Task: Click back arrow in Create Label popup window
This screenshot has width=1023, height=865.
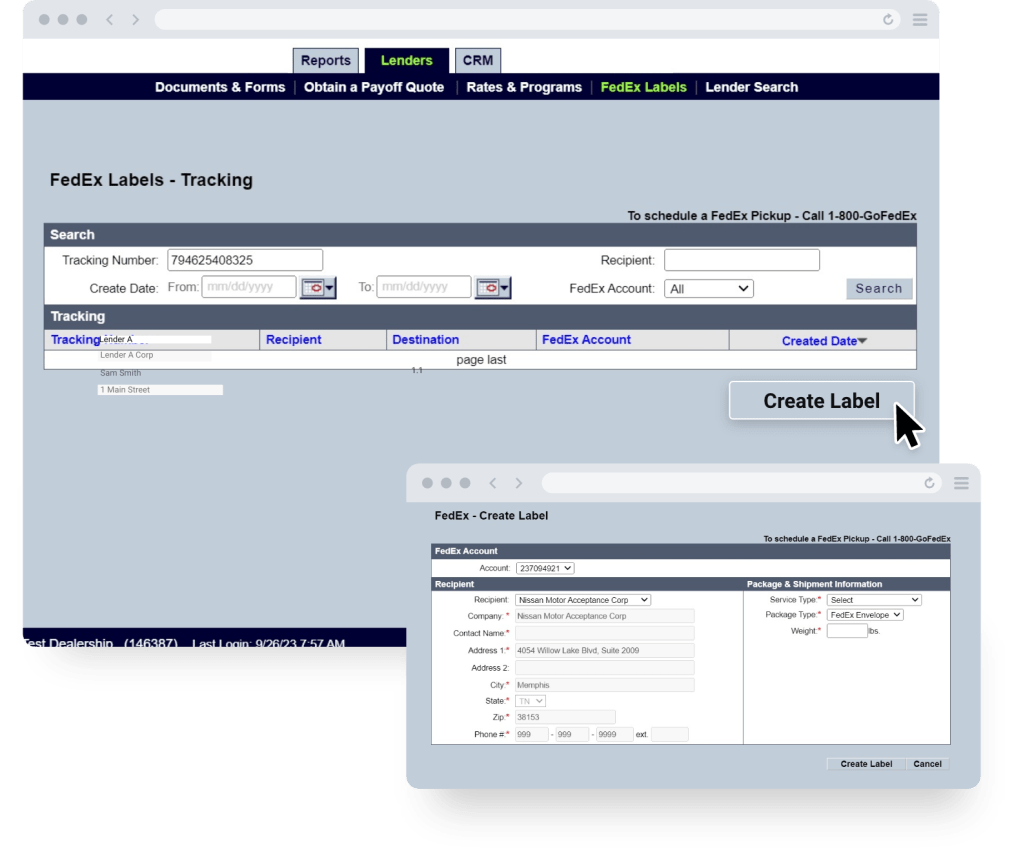Action: [x=493, y=483]
